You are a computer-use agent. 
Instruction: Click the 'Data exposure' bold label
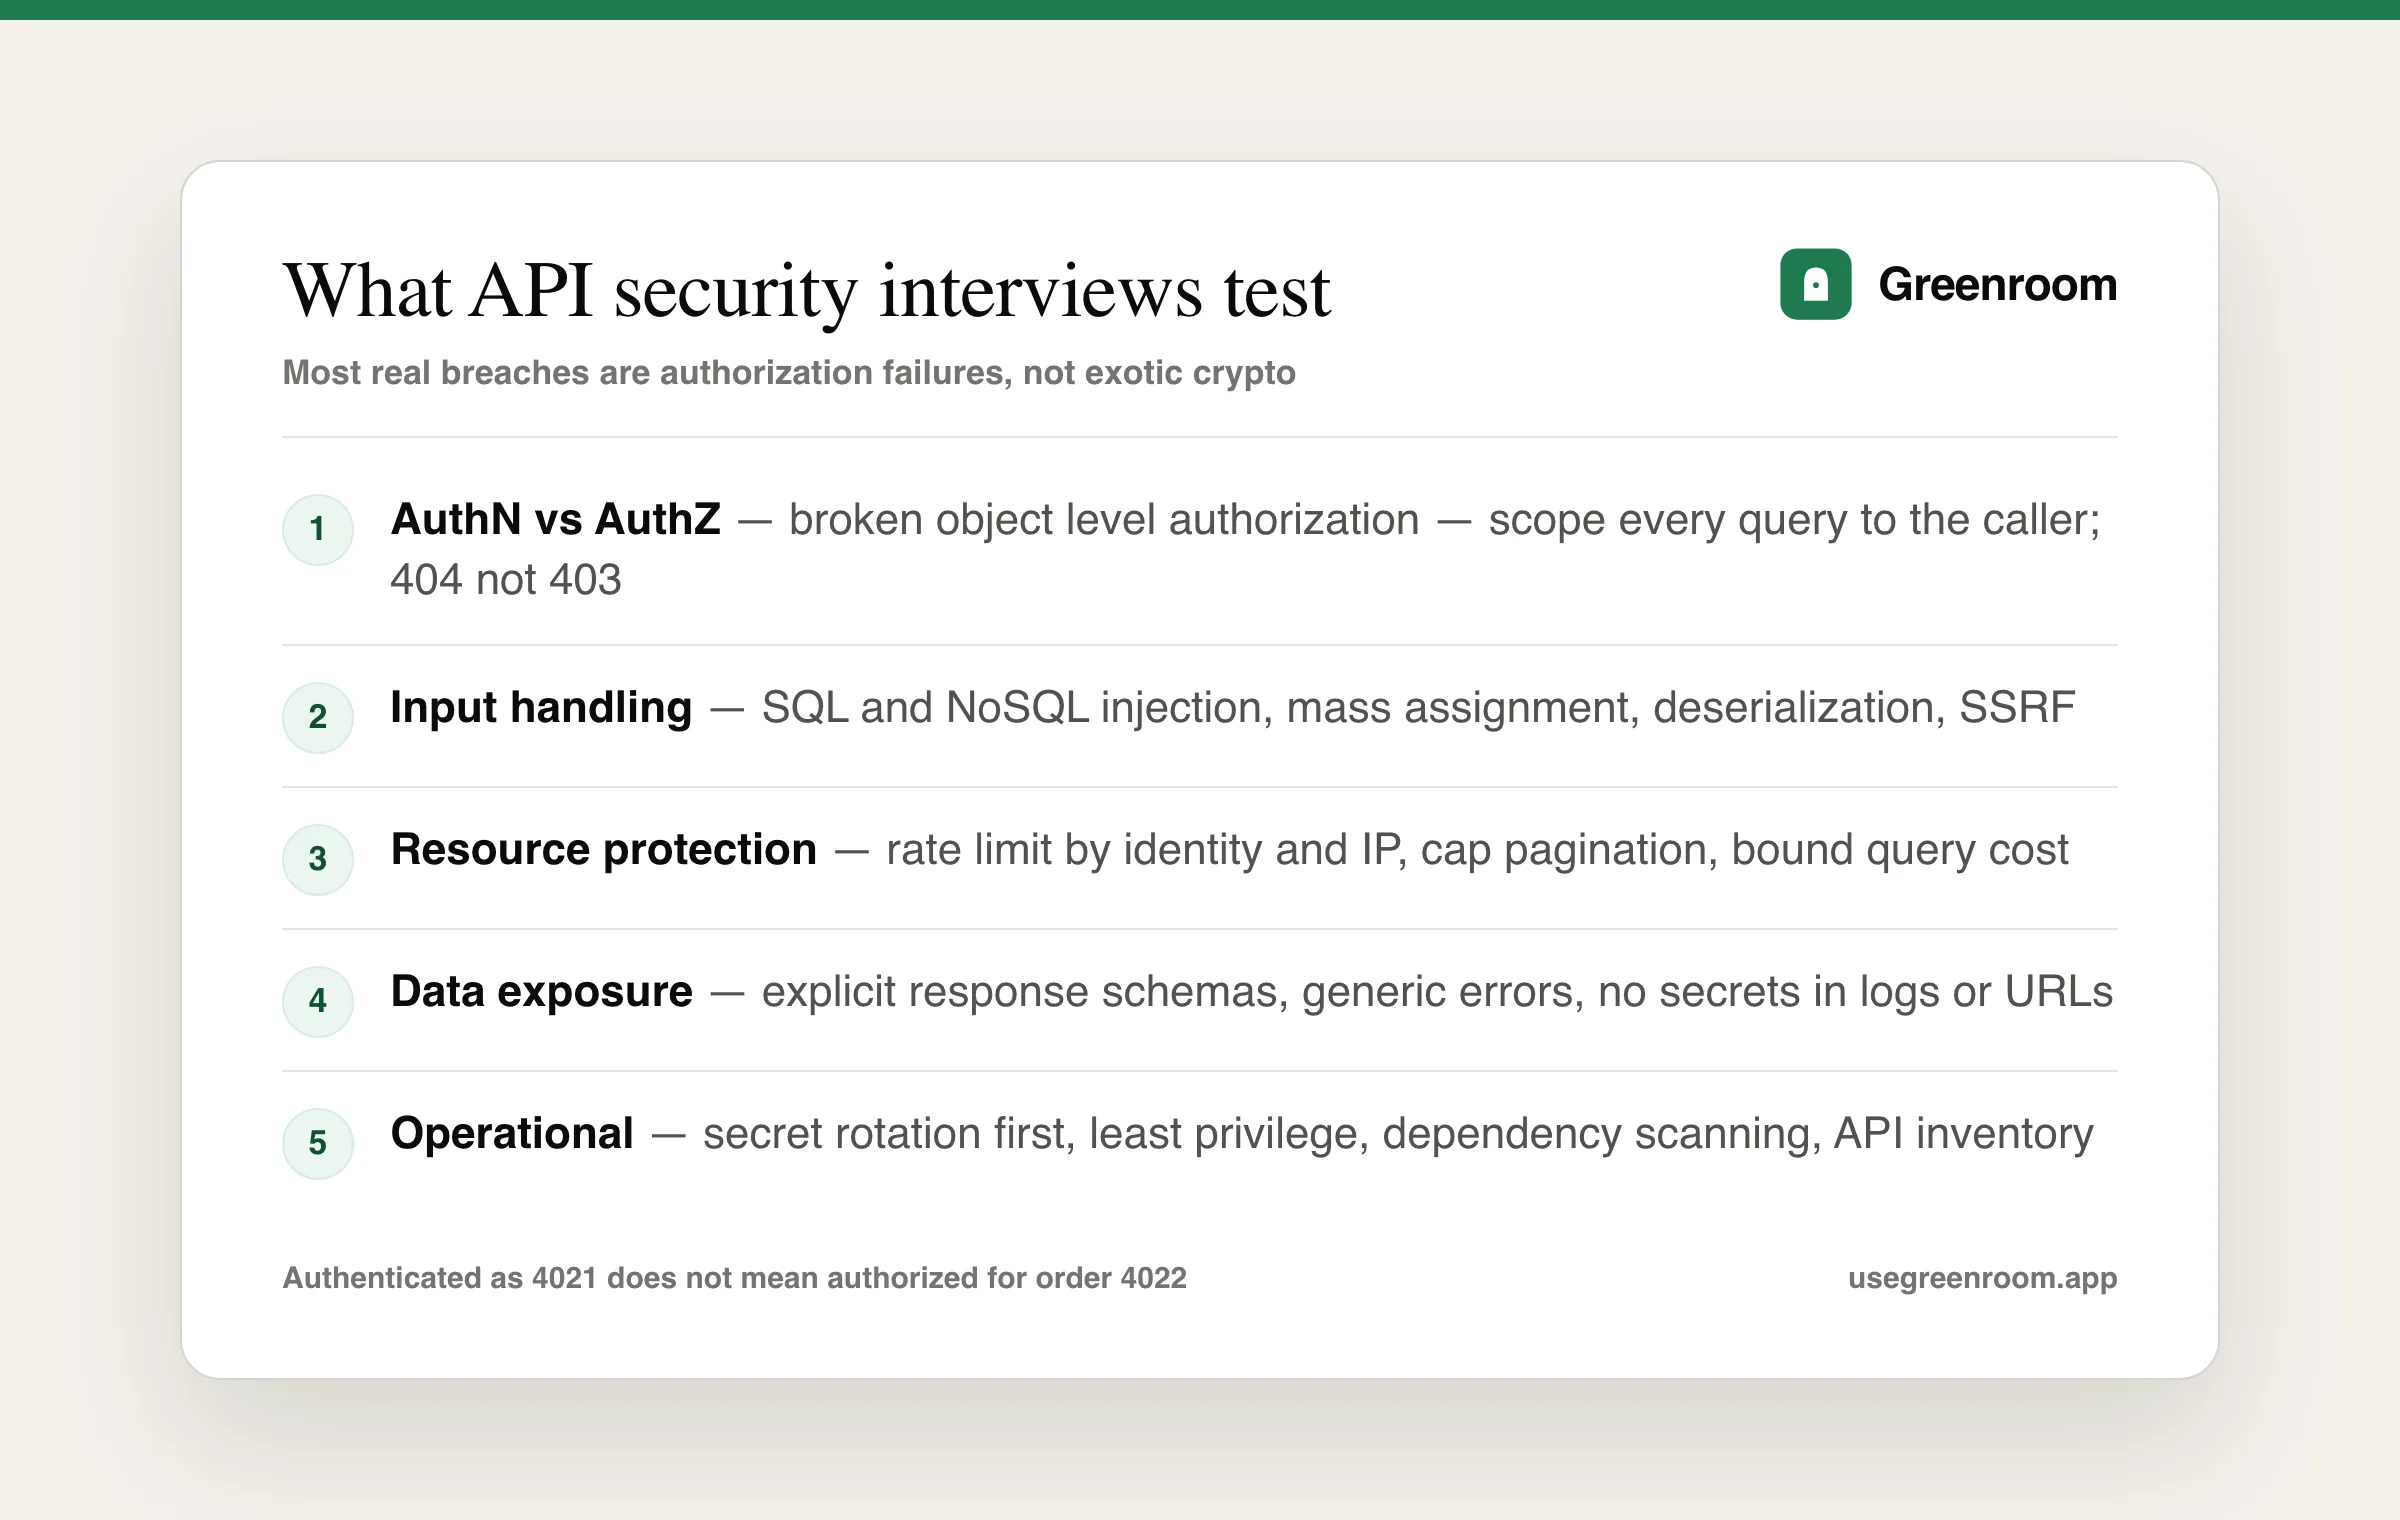click(x=542, y=992)
